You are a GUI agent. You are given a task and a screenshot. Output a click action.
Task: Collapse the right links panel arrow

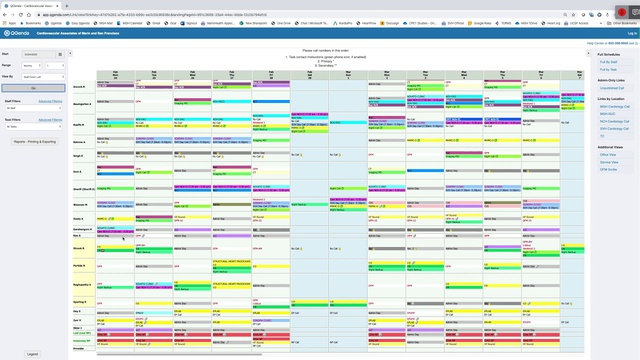coord(588,53)
